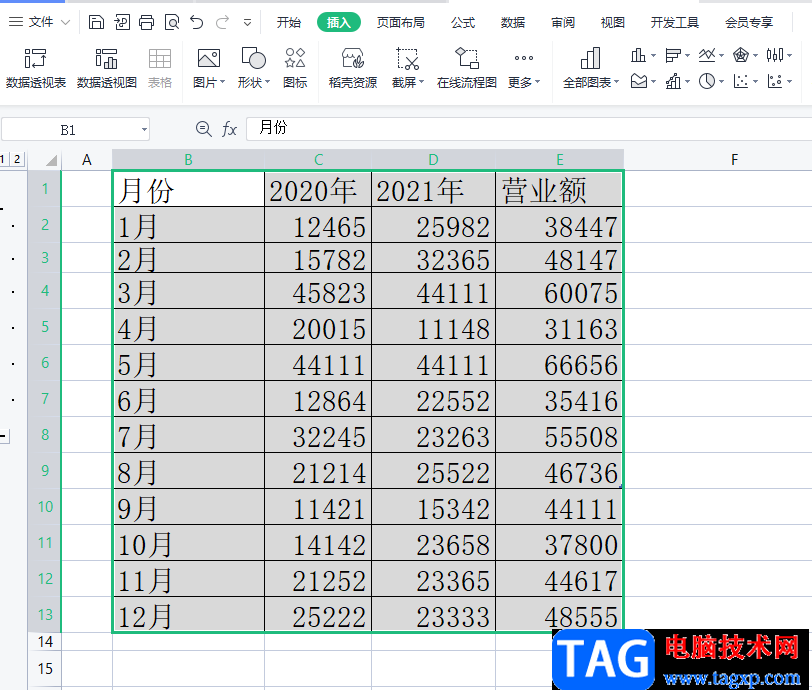
Task: Expand the pie chart dropdown arrow
Action: click(x=721, y=81)
